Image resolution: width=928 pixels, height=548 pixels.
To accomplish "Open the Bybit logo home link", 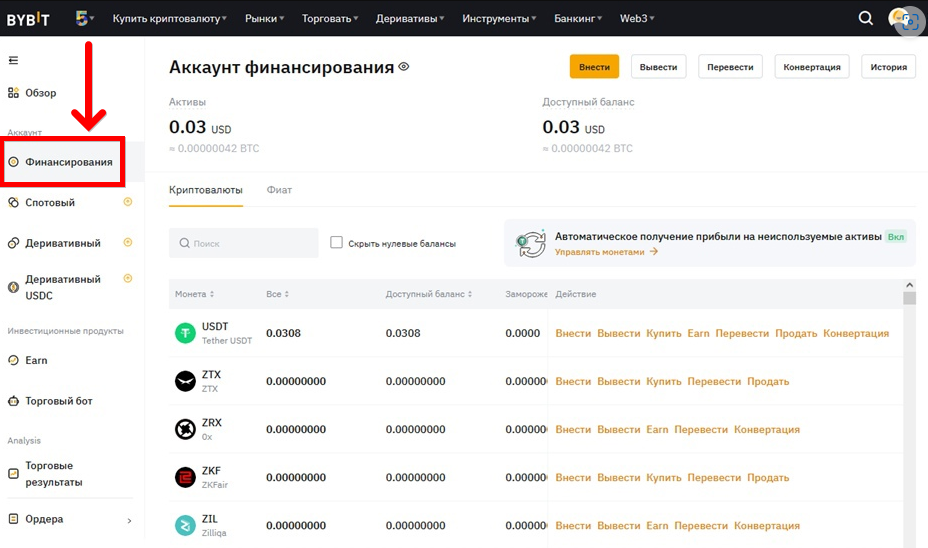I will coord(28,19).
